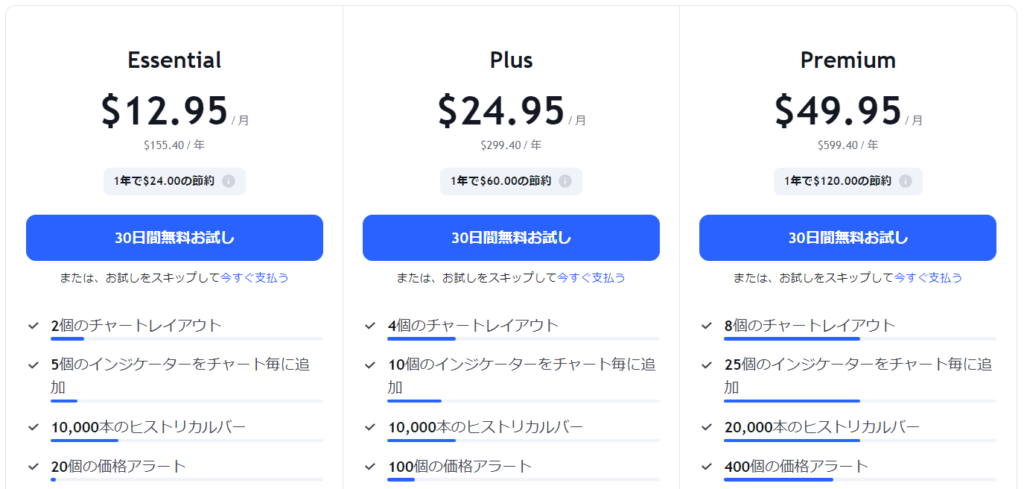Click checkmark next to Plus 100個の価格アラート

click(x=371, y=466)
